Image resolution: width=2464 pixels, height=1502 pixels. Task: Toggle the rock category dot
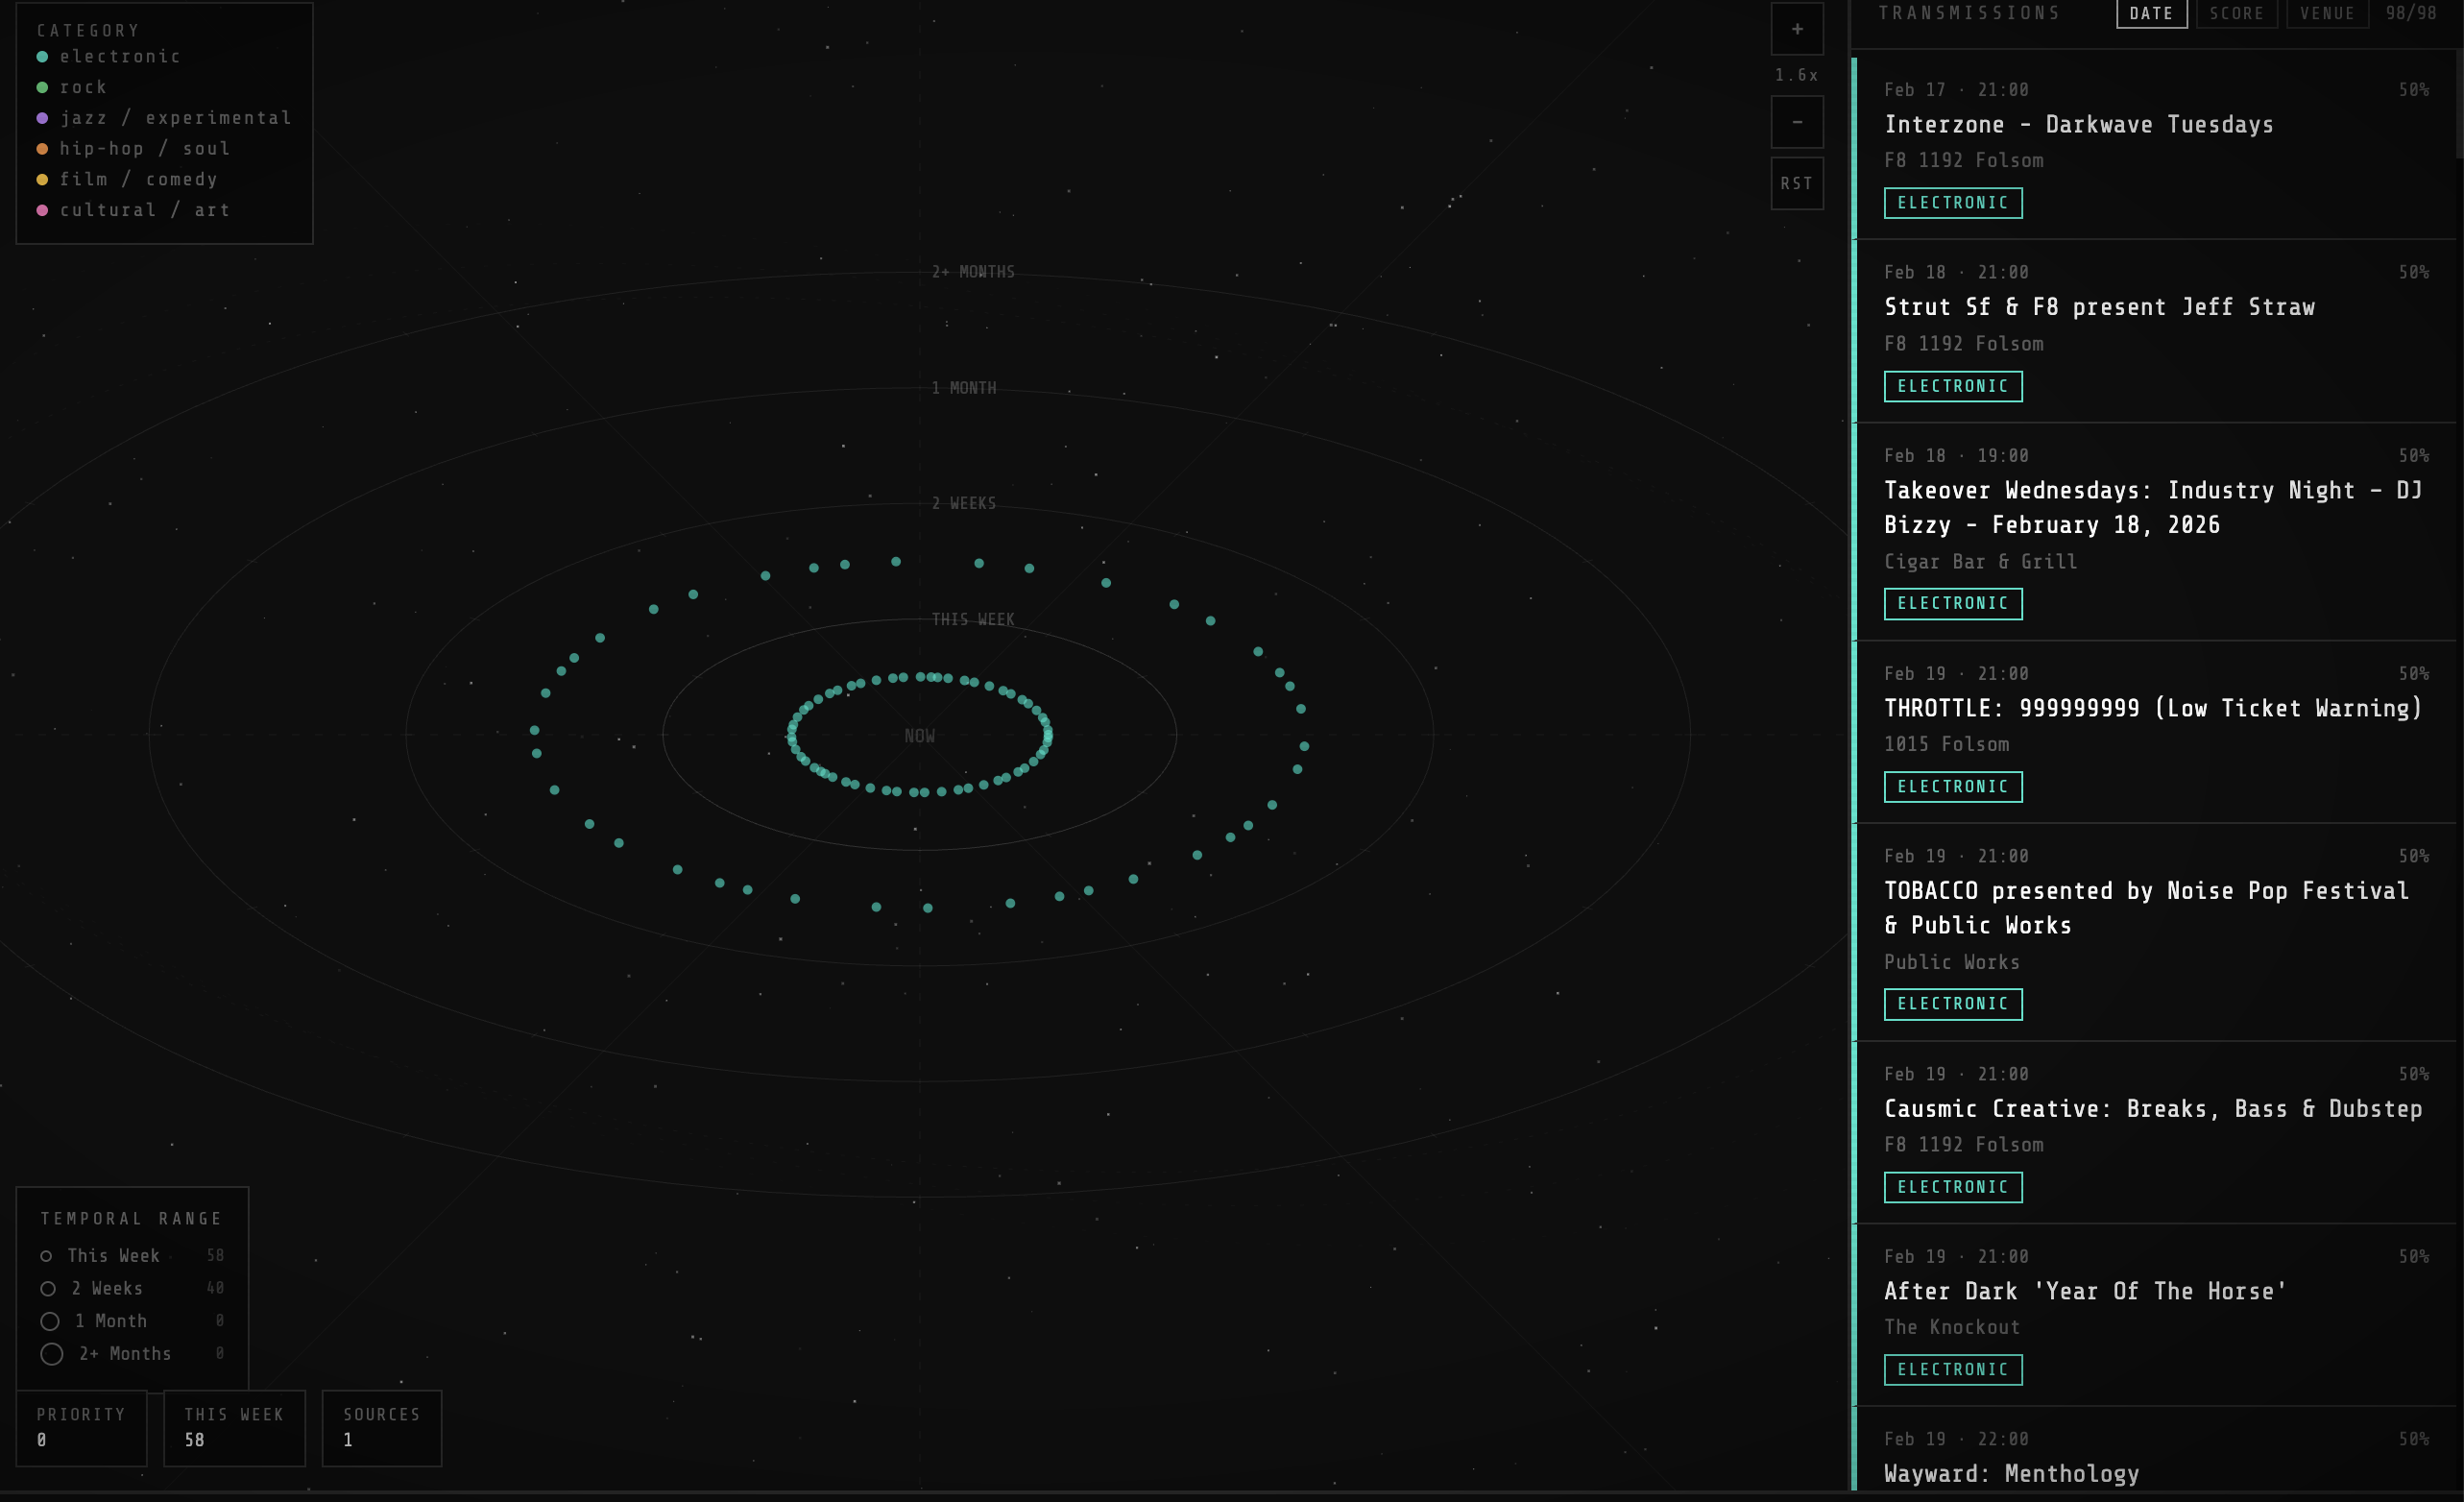tap(41, 87)
